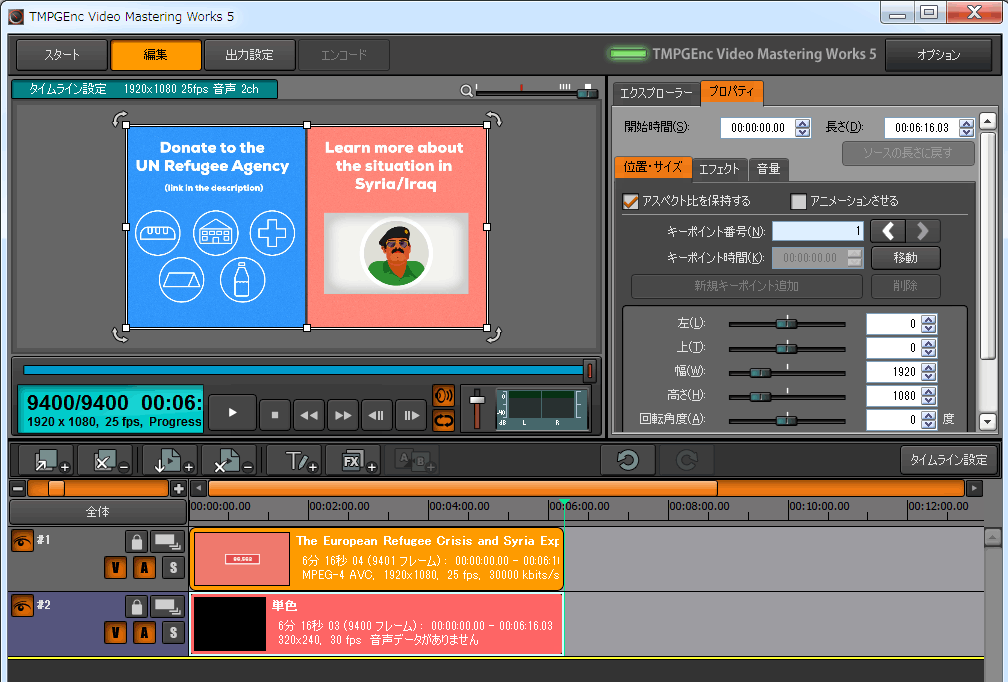Open the スタート tab
Screen dimensions: 1008x682
[x=62, y=55]
